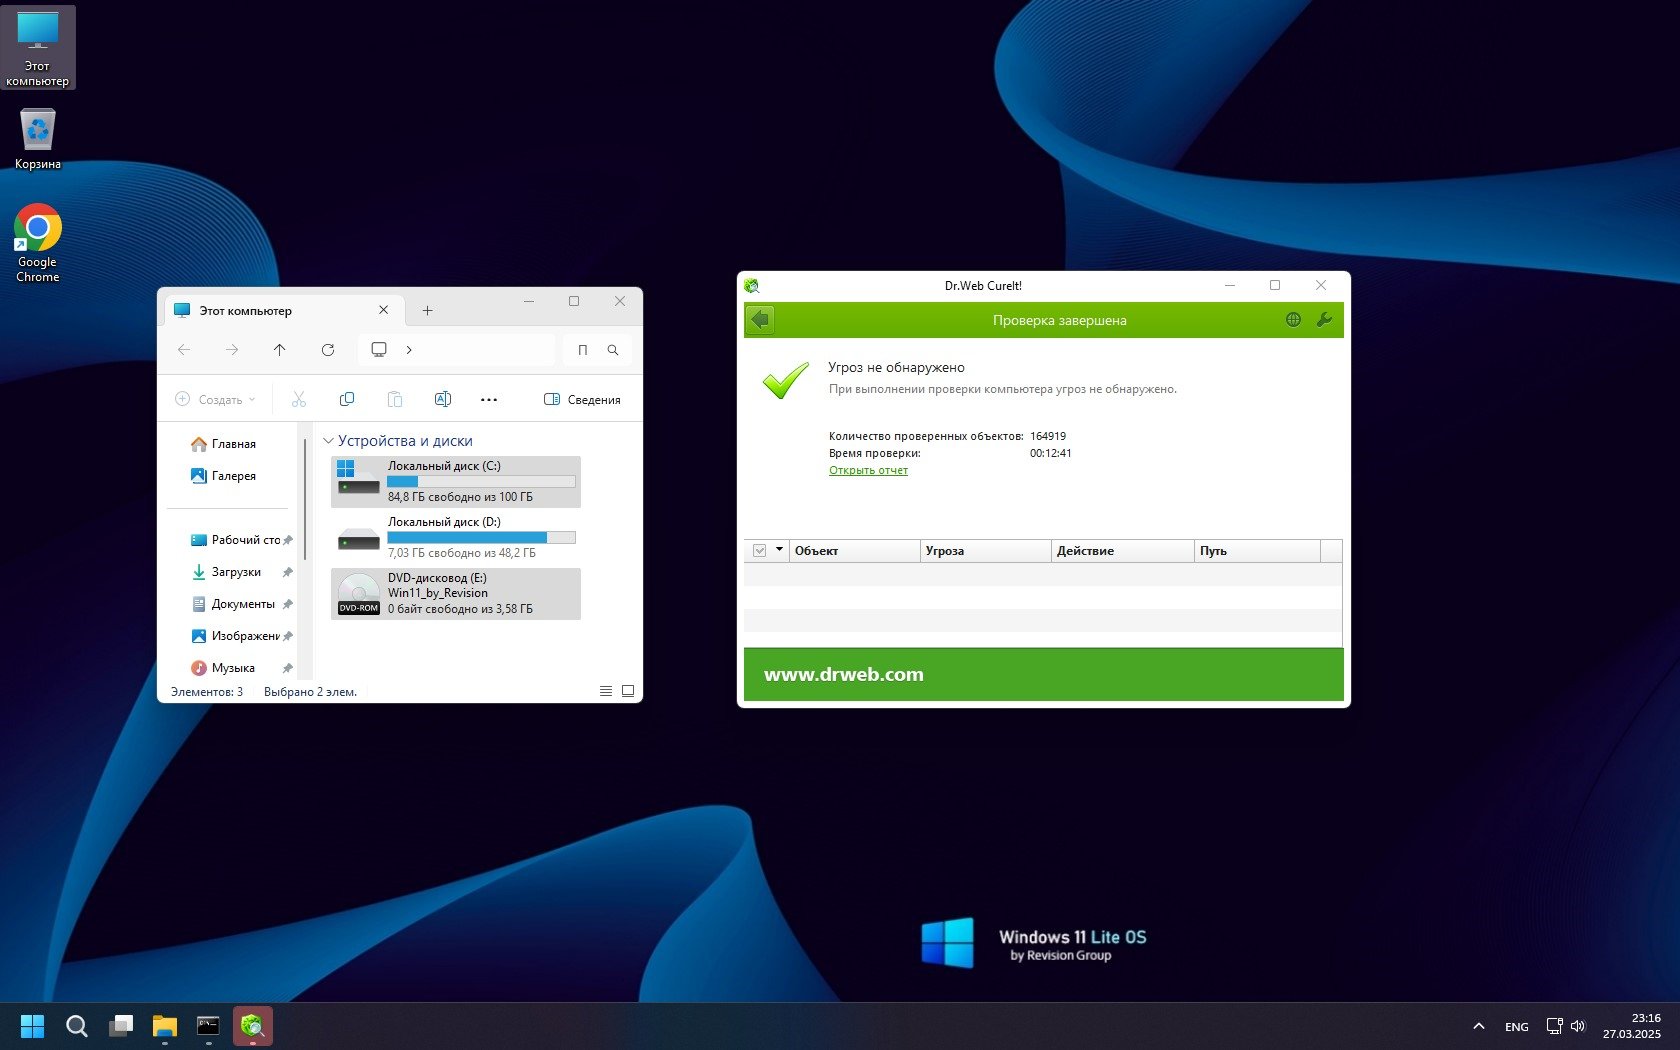
Task: Select the Google Chrome desktop shortcut
Action: pyautogui.click(x=38, y=244)
